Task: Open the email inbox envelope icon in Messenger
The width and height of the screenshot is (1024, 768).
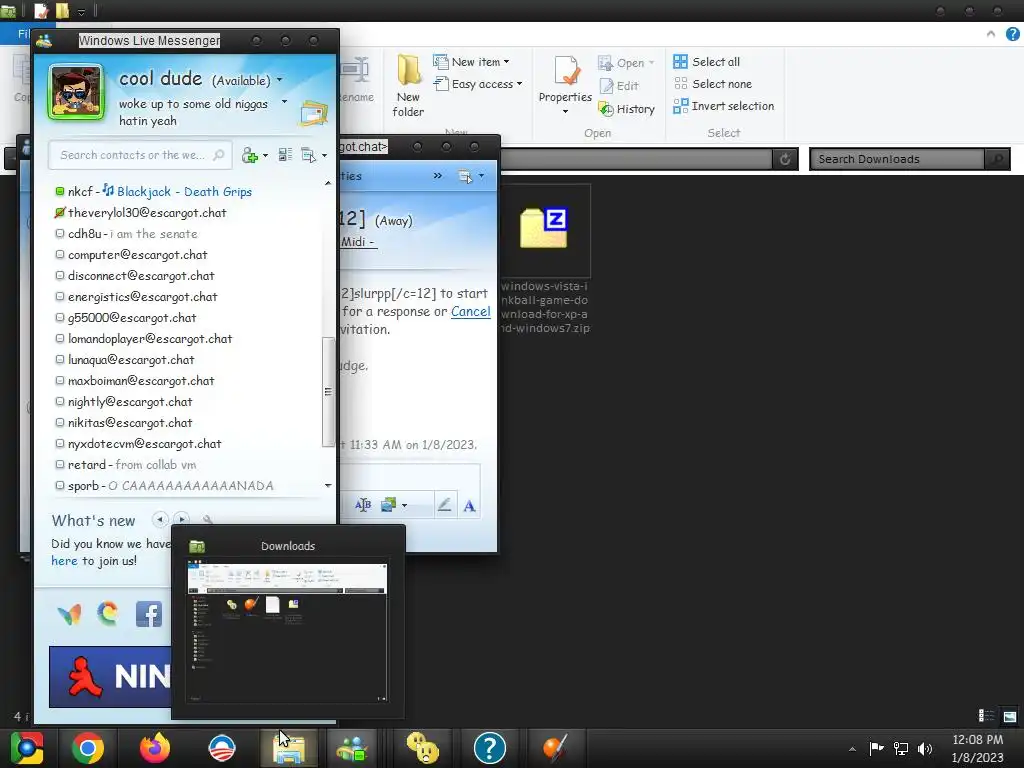Action: point(313,114)
